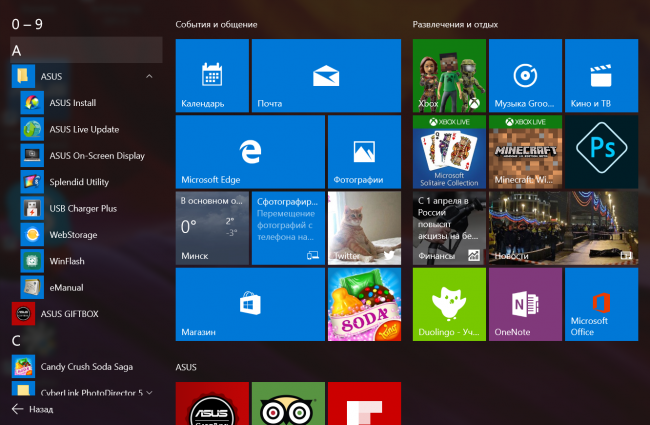
Task: Launch the Microsoft Edge tile
Action: tap(250, 152)
